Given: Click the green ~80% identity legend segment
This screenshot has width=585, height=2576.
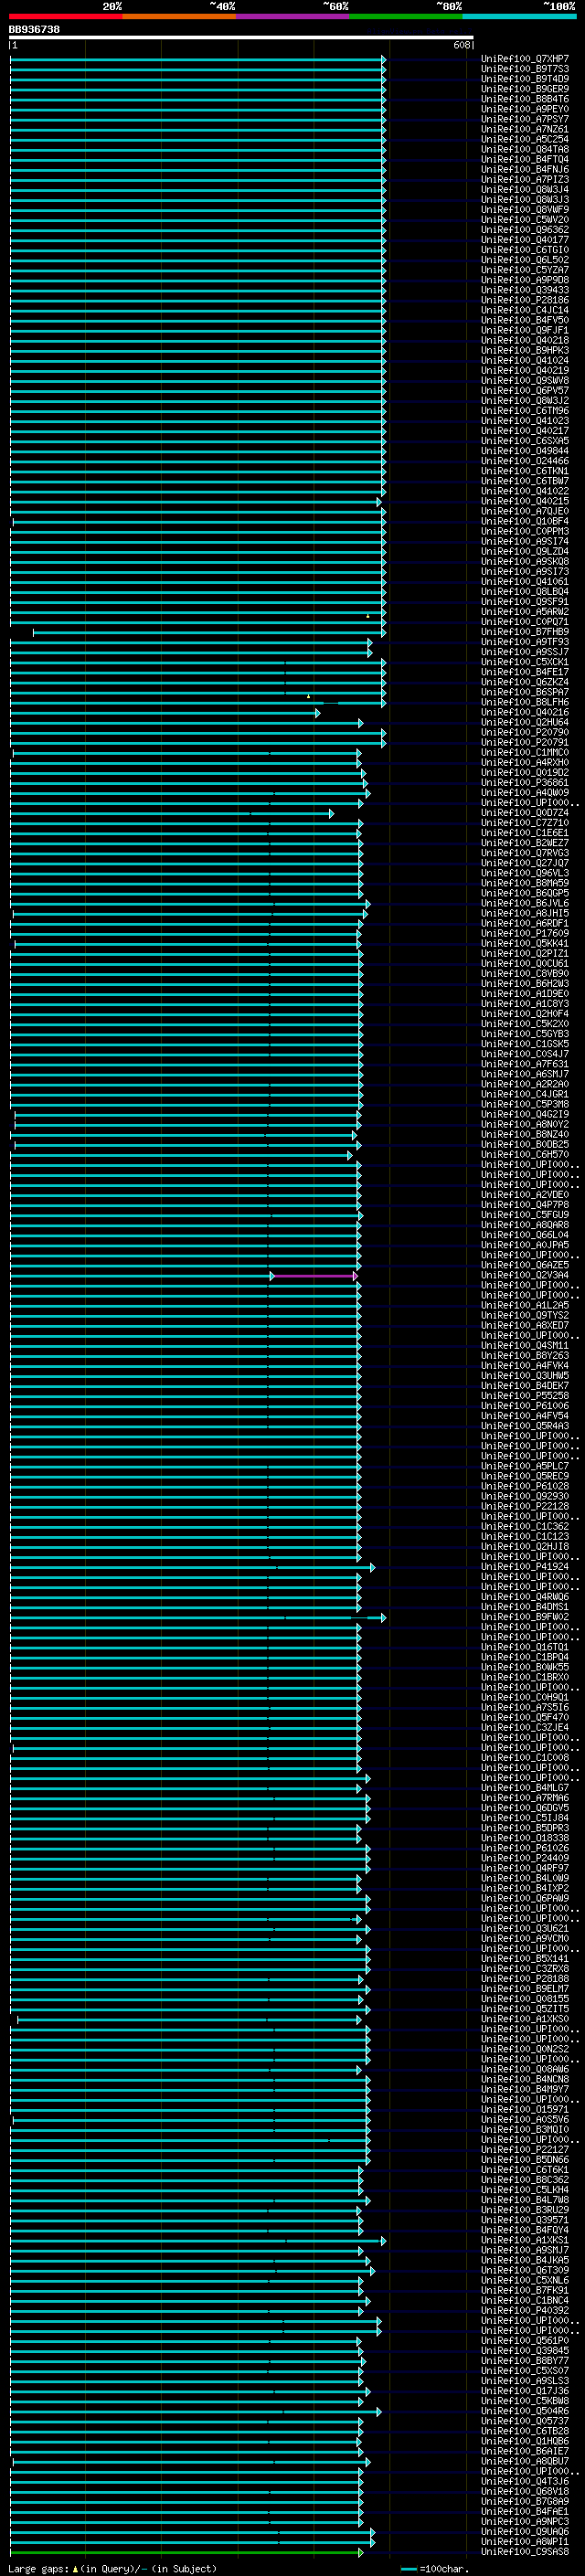Looking at the screenshot, I should [x=406, y=16].
